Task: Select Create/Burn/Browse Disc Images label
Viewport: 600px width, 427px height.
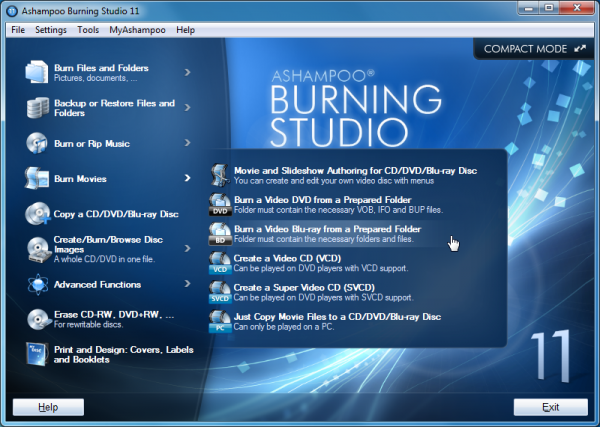Action: 108,244
